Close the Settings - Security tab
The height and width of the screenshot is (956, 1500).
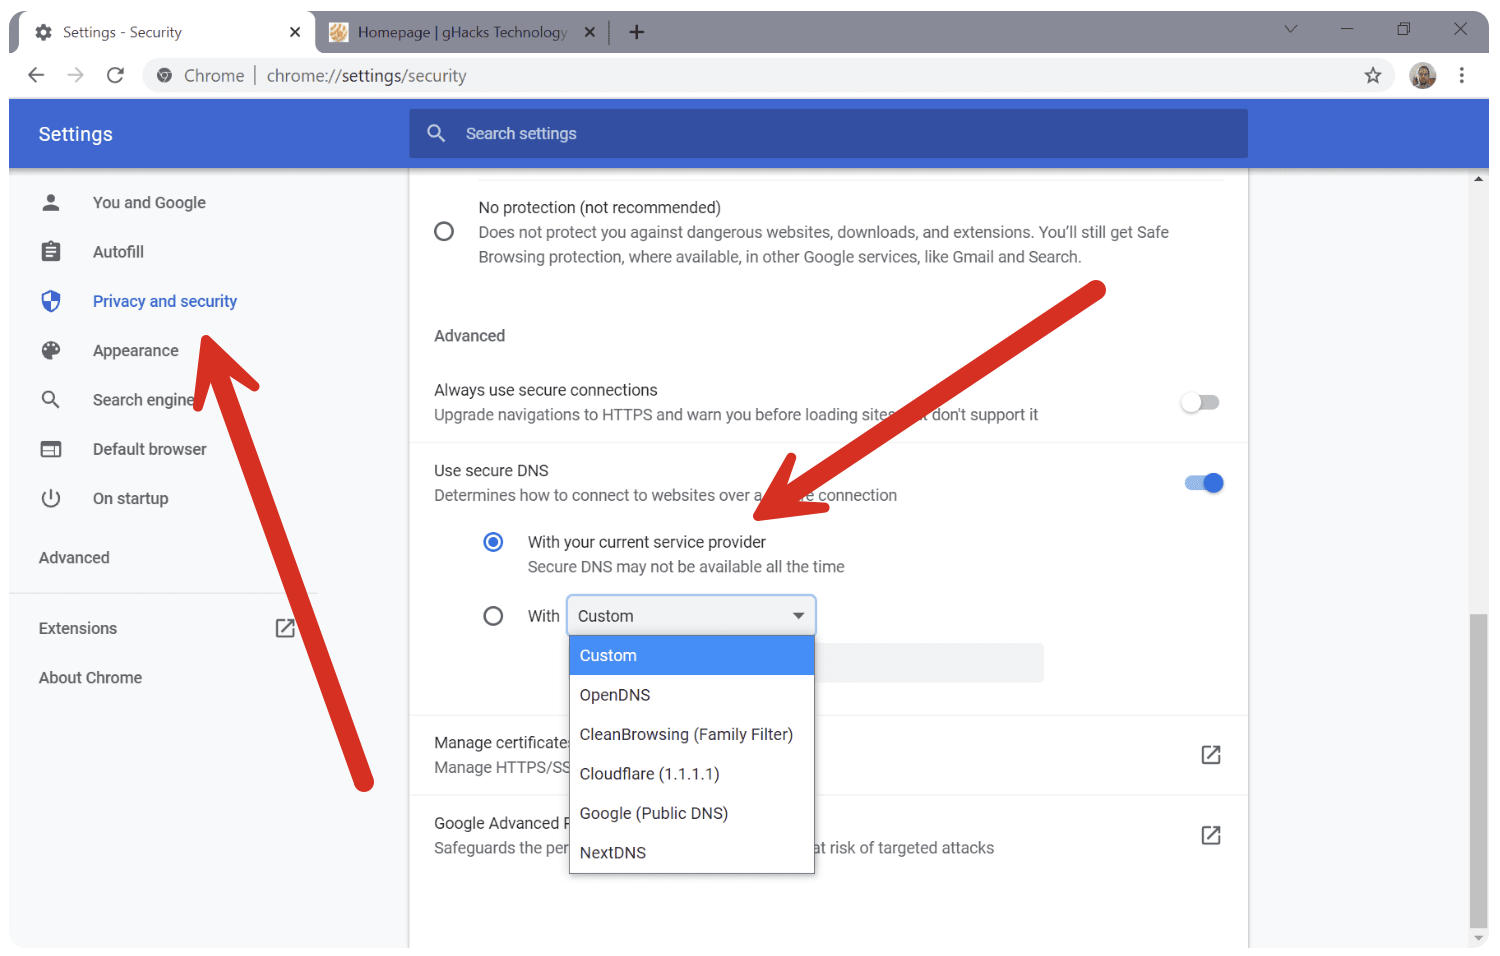[295, 32]
